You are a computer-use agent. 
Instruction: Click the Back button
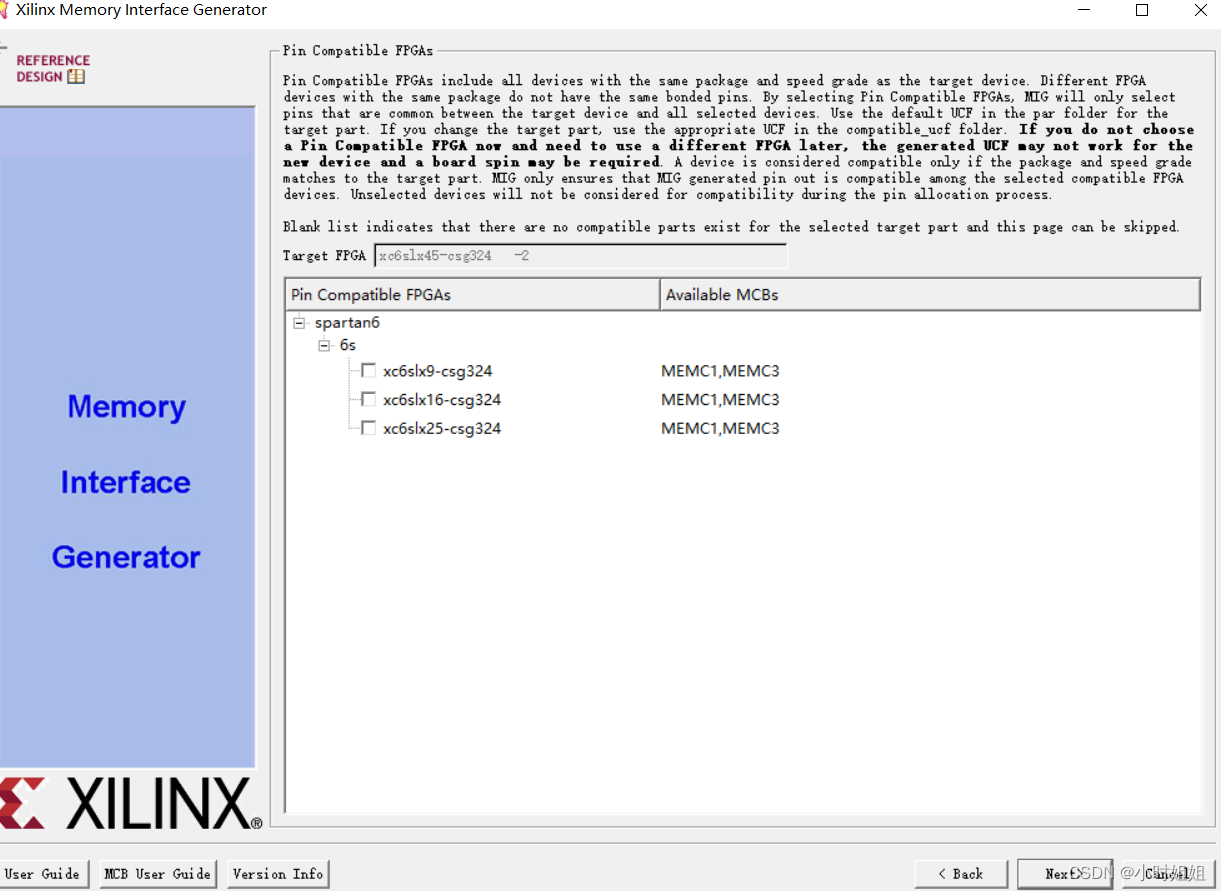961,873
